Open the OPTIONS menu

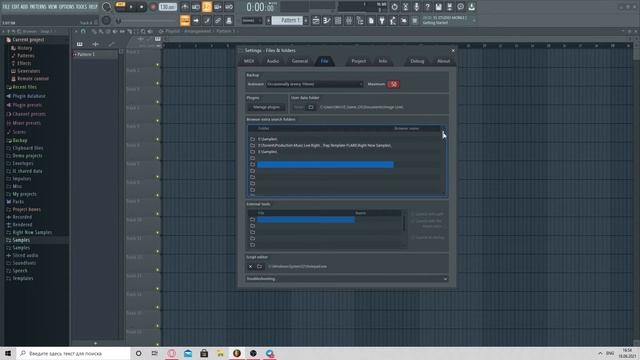click(67, 7)
